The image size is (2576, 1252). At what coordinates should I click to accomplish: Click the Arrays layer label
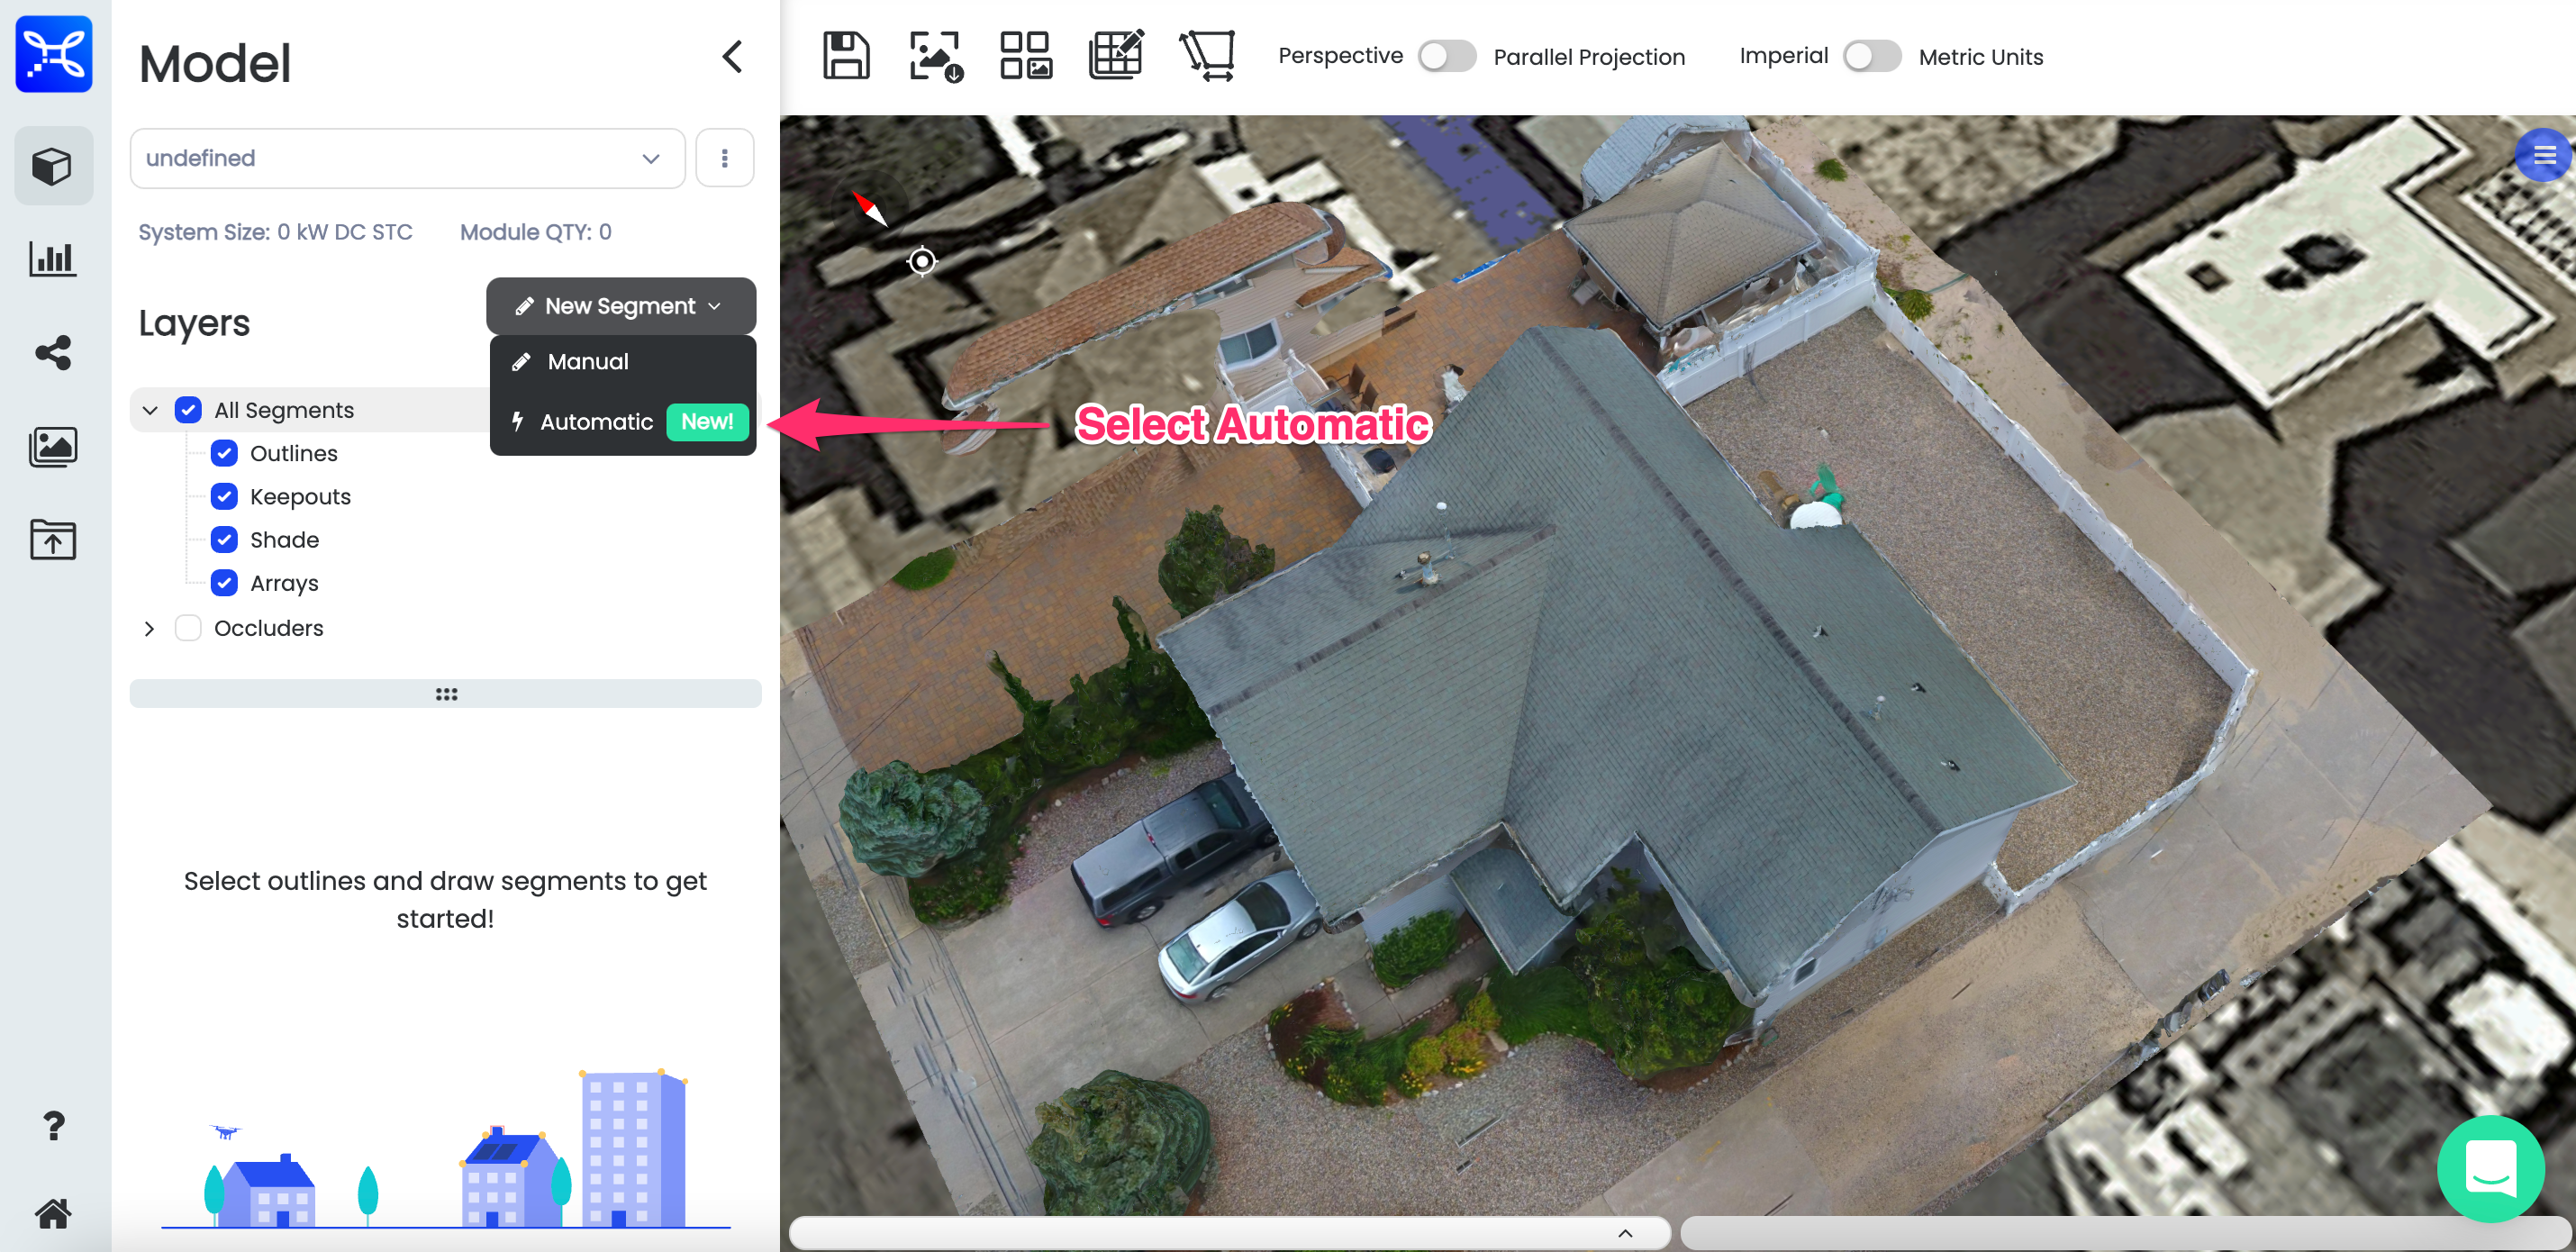(x=284, y=583)
